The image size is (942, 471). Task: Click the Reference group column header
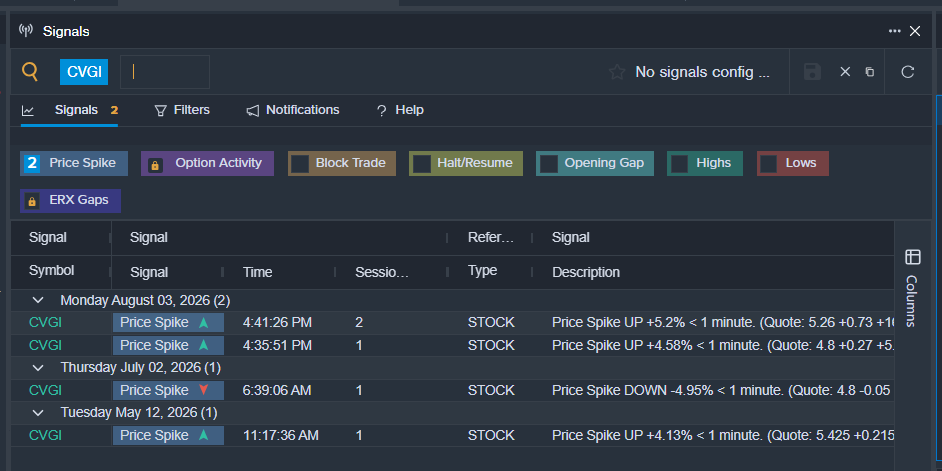[491, 237]
